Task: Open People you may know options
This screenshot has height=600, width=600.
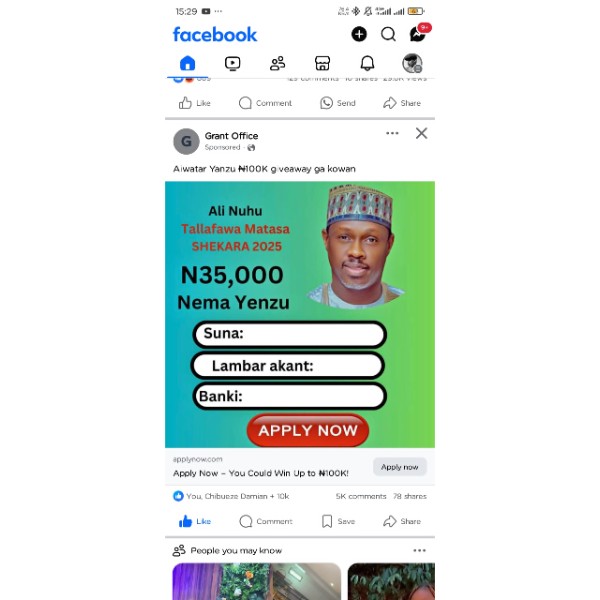Action: click(419, 550)
